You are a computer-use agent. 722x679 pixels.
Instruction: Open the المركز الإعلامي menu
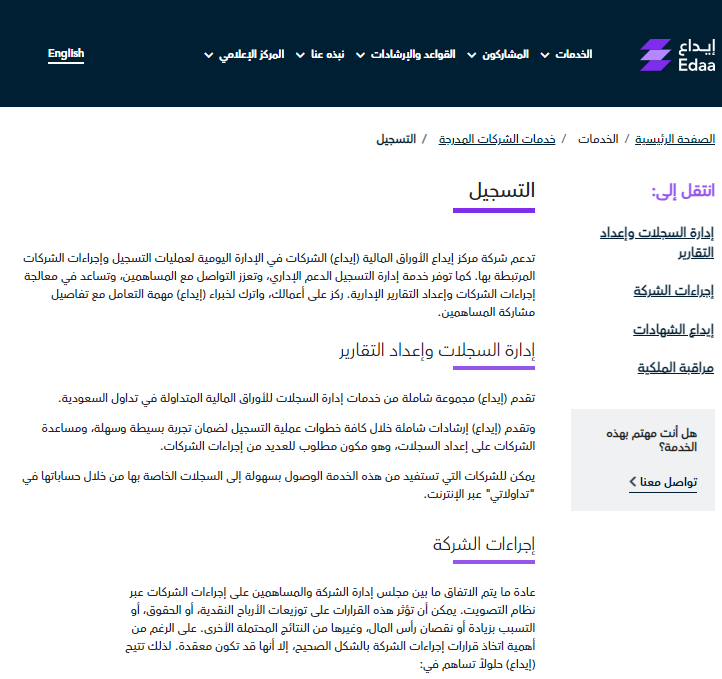pyautogui.click(x=254, y=54)
